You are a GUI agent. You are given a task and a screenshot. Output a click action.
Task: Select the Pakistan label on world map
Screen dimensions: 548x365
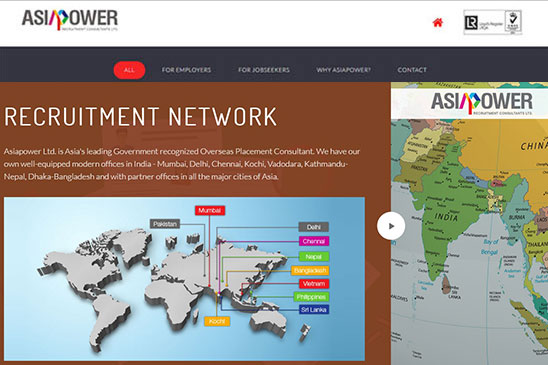point(165,224)
